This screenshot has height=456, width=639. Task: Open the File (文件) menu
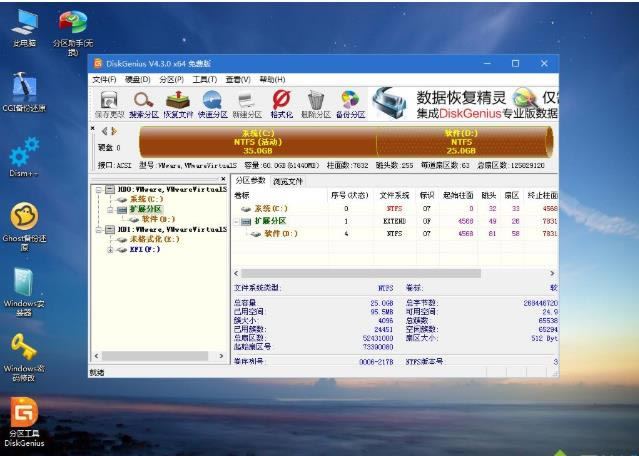104,79
